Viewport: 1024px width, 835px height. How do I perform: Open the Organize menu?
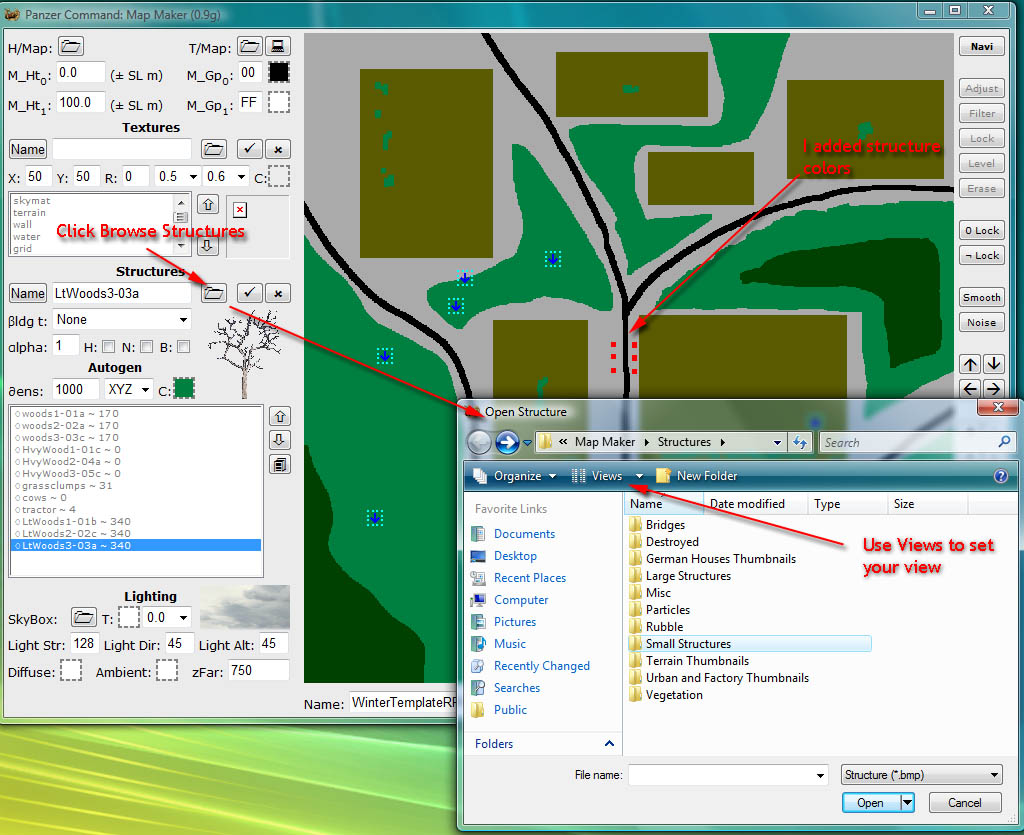pos(516,476)
